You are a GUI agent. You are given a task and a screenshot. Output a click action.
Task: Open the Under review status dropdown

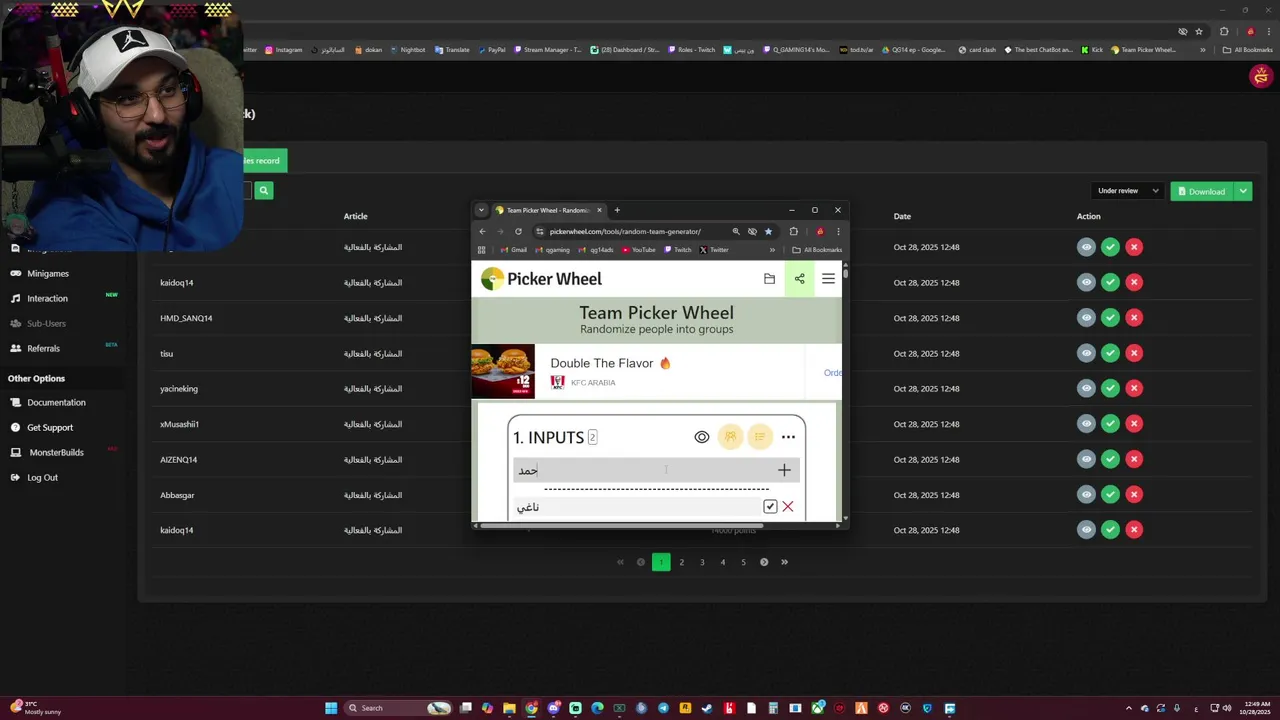(x=1128, y=191)
